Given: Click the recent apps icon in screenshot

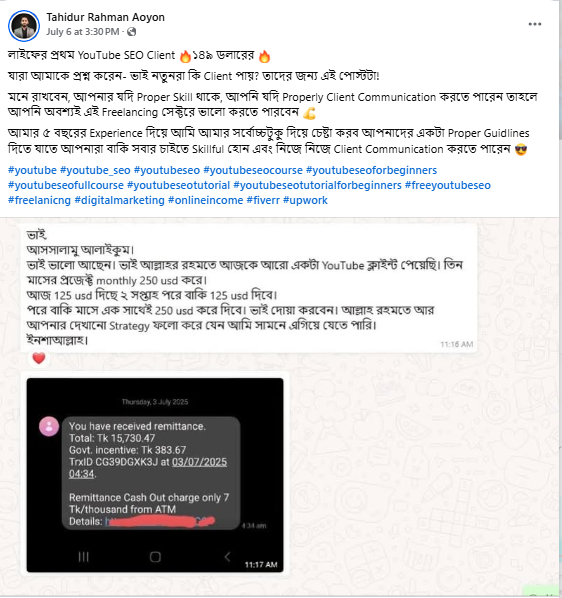Looking at the screenshot, I should click(83, 557).
